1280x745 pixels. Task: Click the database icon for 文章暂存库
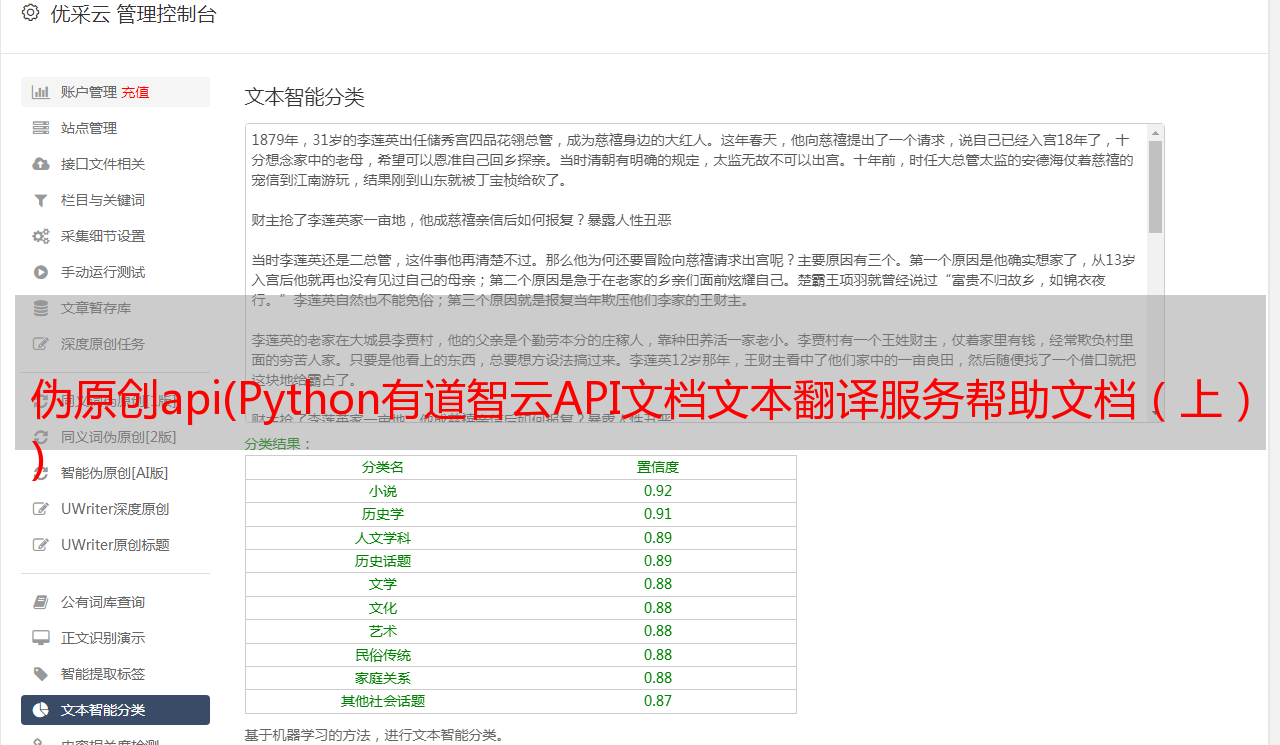41,308
